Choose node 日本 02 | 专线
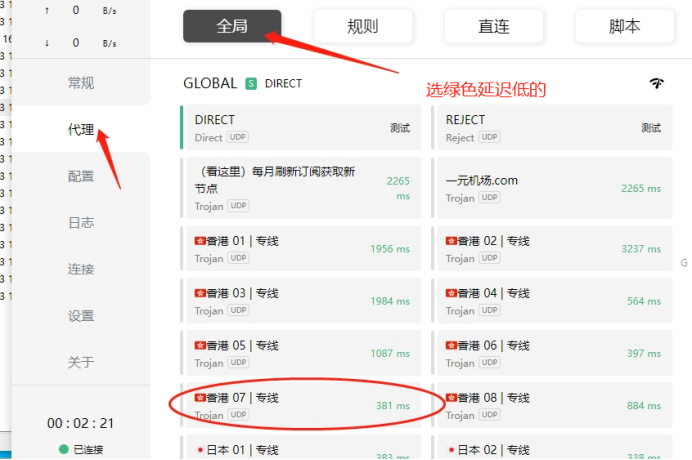Screen dimensions: 692x460 tap(552, 447)
